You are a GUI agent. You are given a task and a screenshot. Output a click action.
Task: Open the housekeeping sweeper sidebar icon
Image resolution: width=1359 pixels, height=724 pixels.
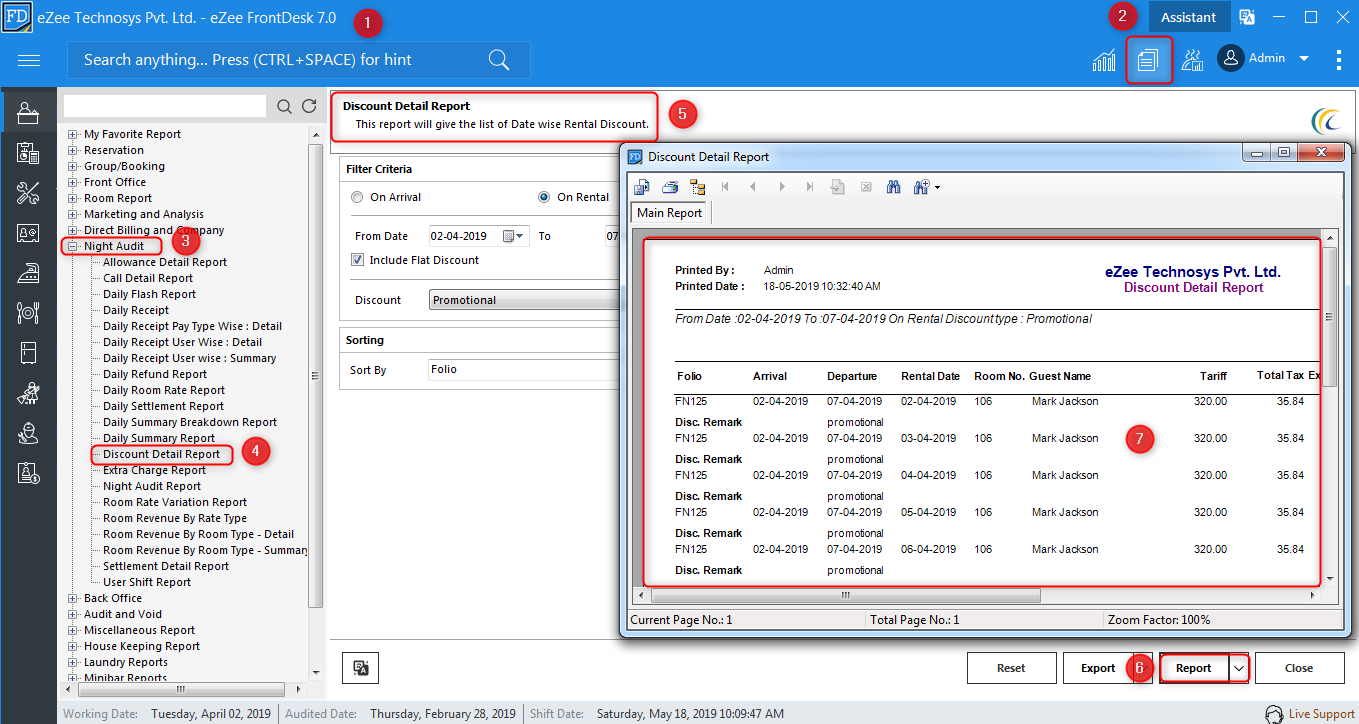tap(28, 393)
